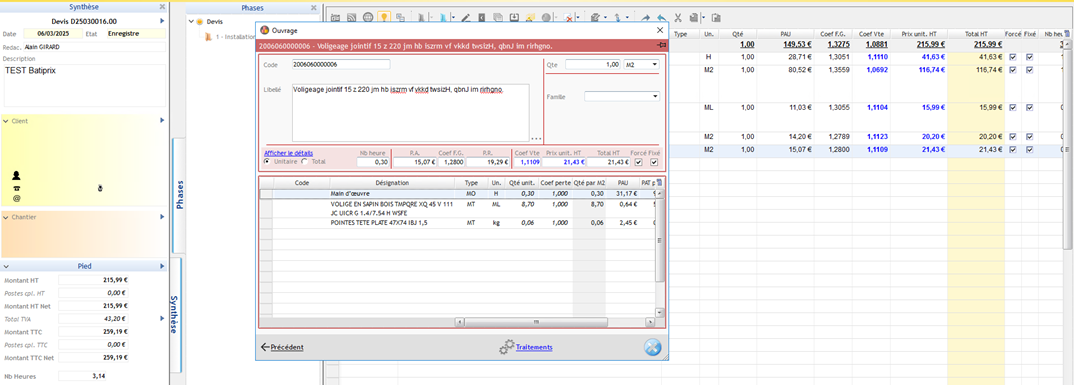Viewport: 1074px width, 385px height.
Task: Select the Total radio button
Action: point(305,162)
